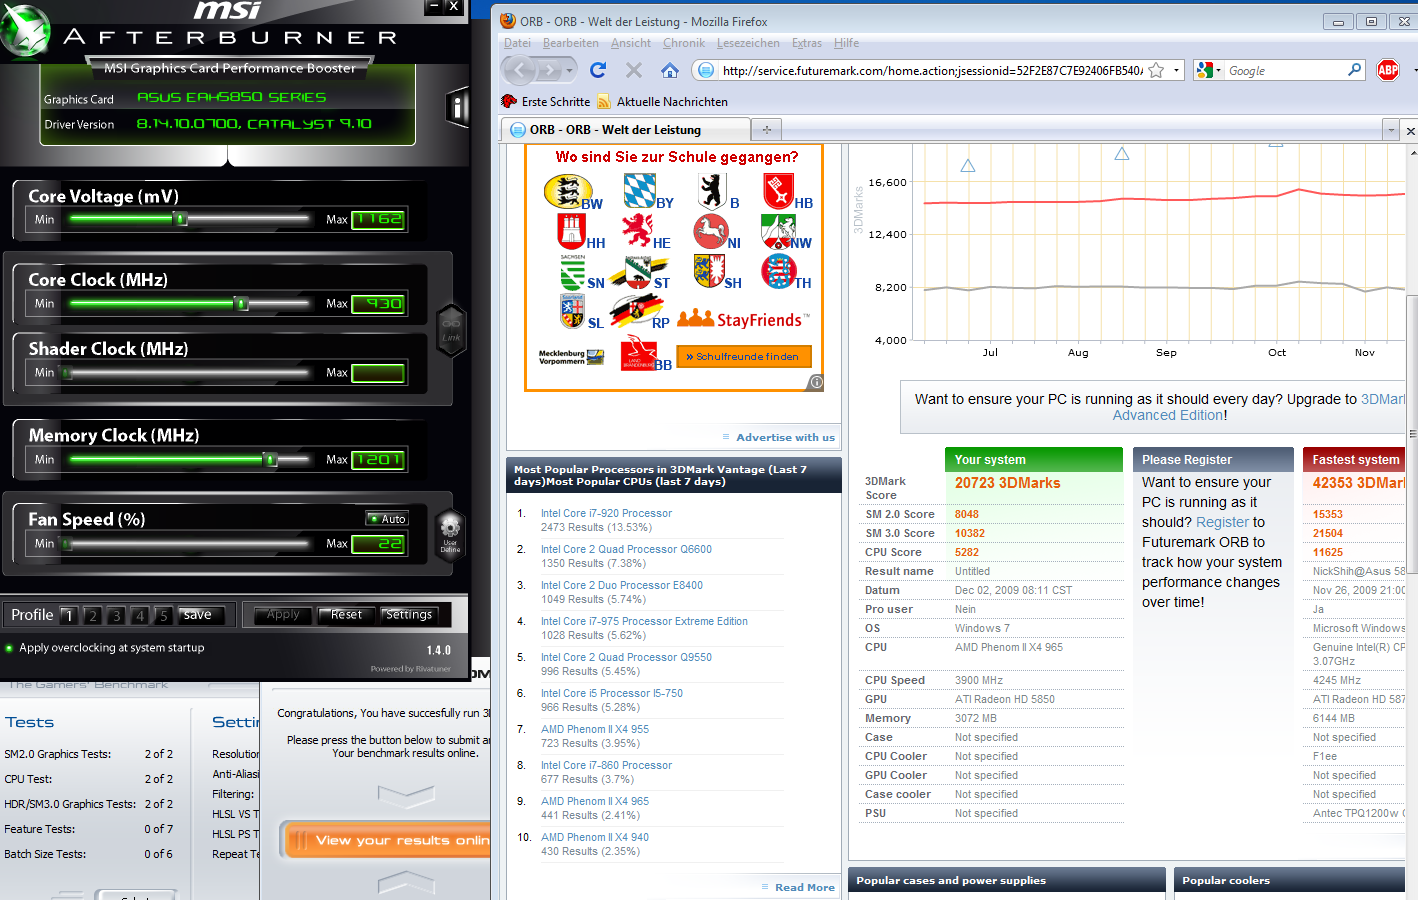This screenshot has width=1418, height=900.
Task: Open a new tab with plus button
Action: [767, 130]
